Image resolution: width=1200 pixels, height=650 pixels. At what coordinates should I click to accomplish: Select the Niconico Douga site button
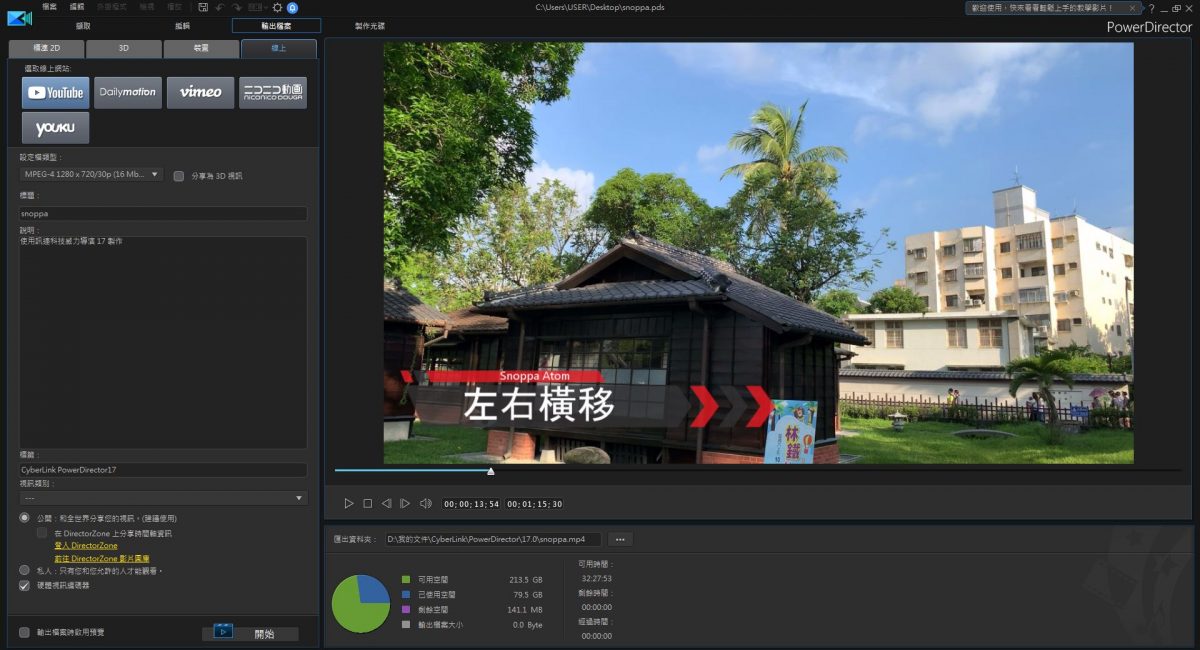pos(273,93)
